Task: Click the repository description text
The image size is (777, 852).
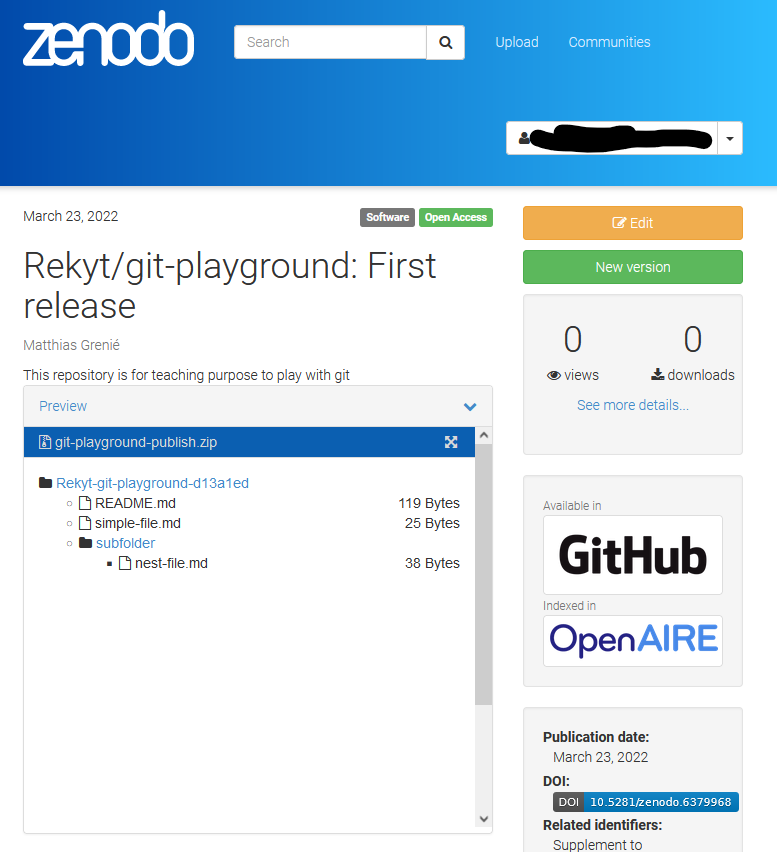Action: tap(186, 375)
